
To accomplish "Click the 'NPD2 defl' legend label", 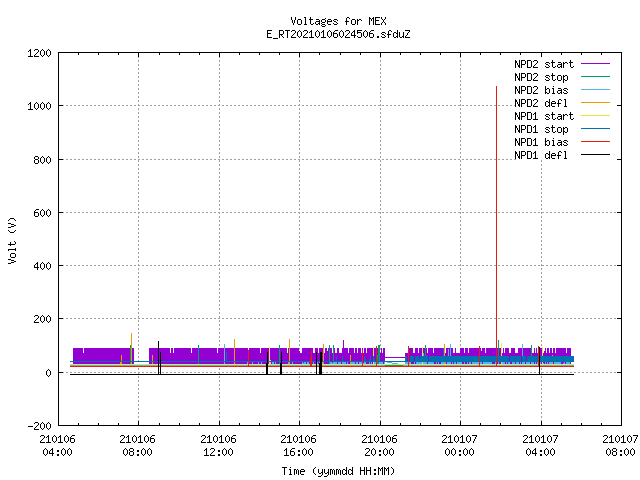I will [541, 103].
